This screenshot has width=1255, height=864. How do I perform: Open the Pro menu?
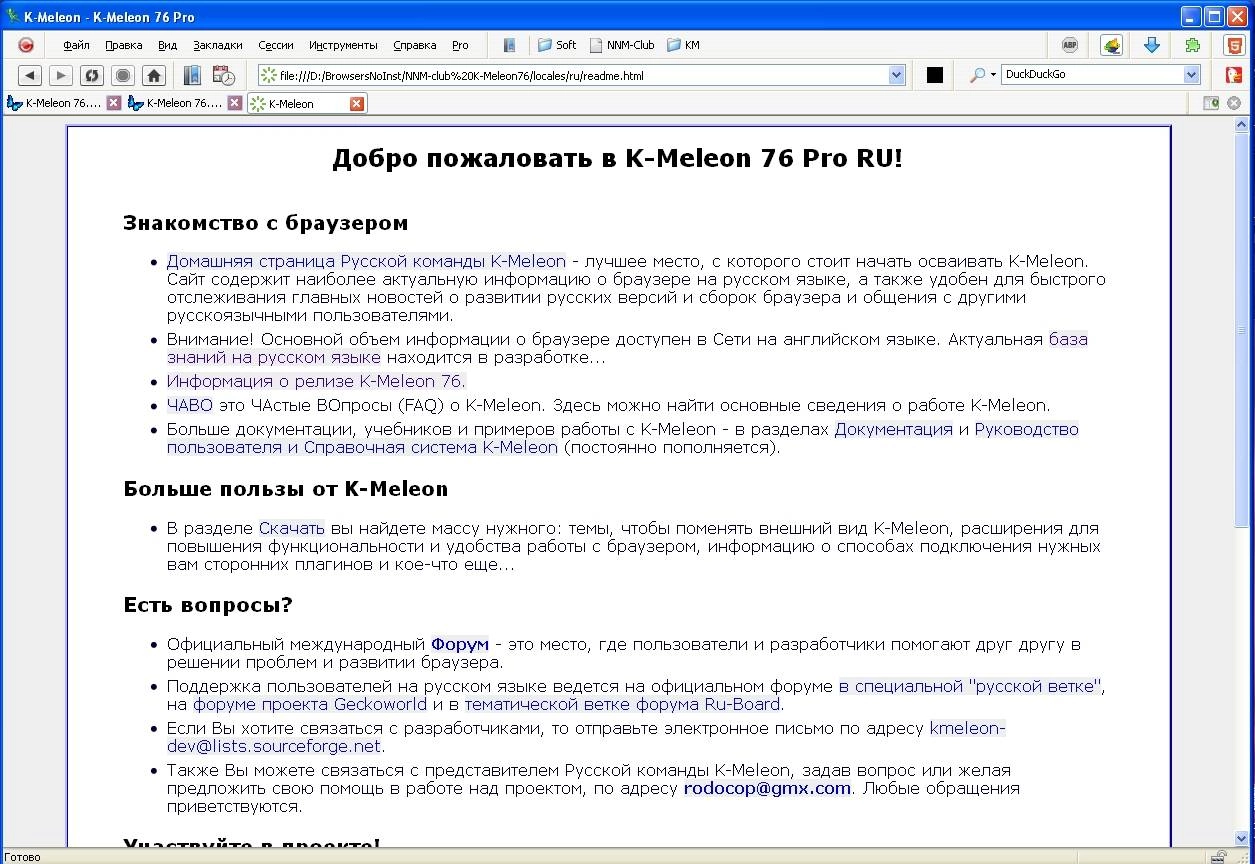coord(460,45)
